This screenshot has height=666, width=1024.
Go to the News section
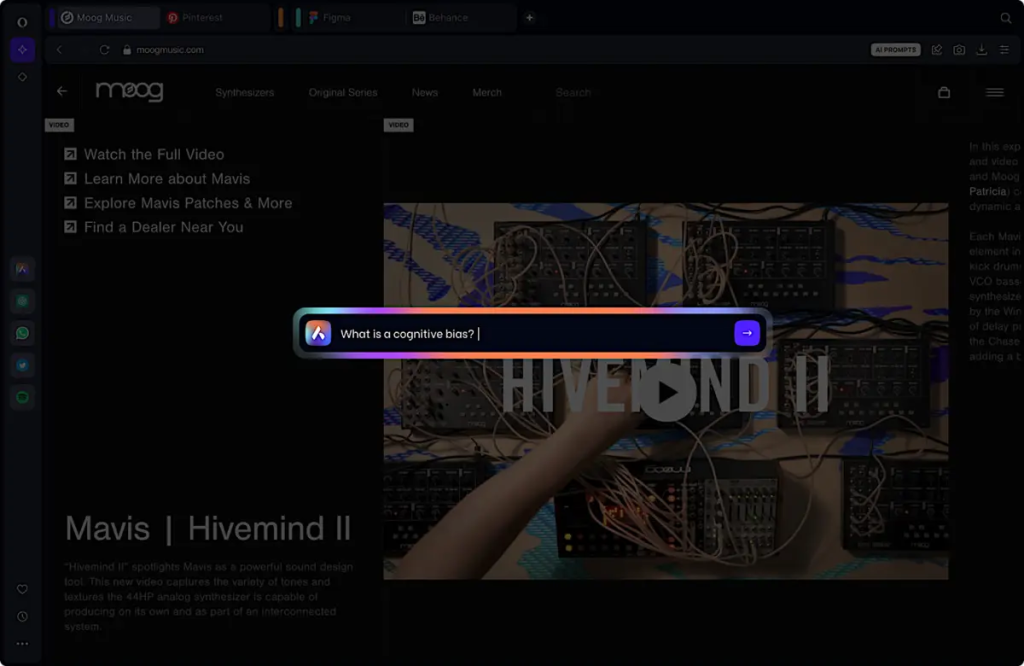pos(424,93)
